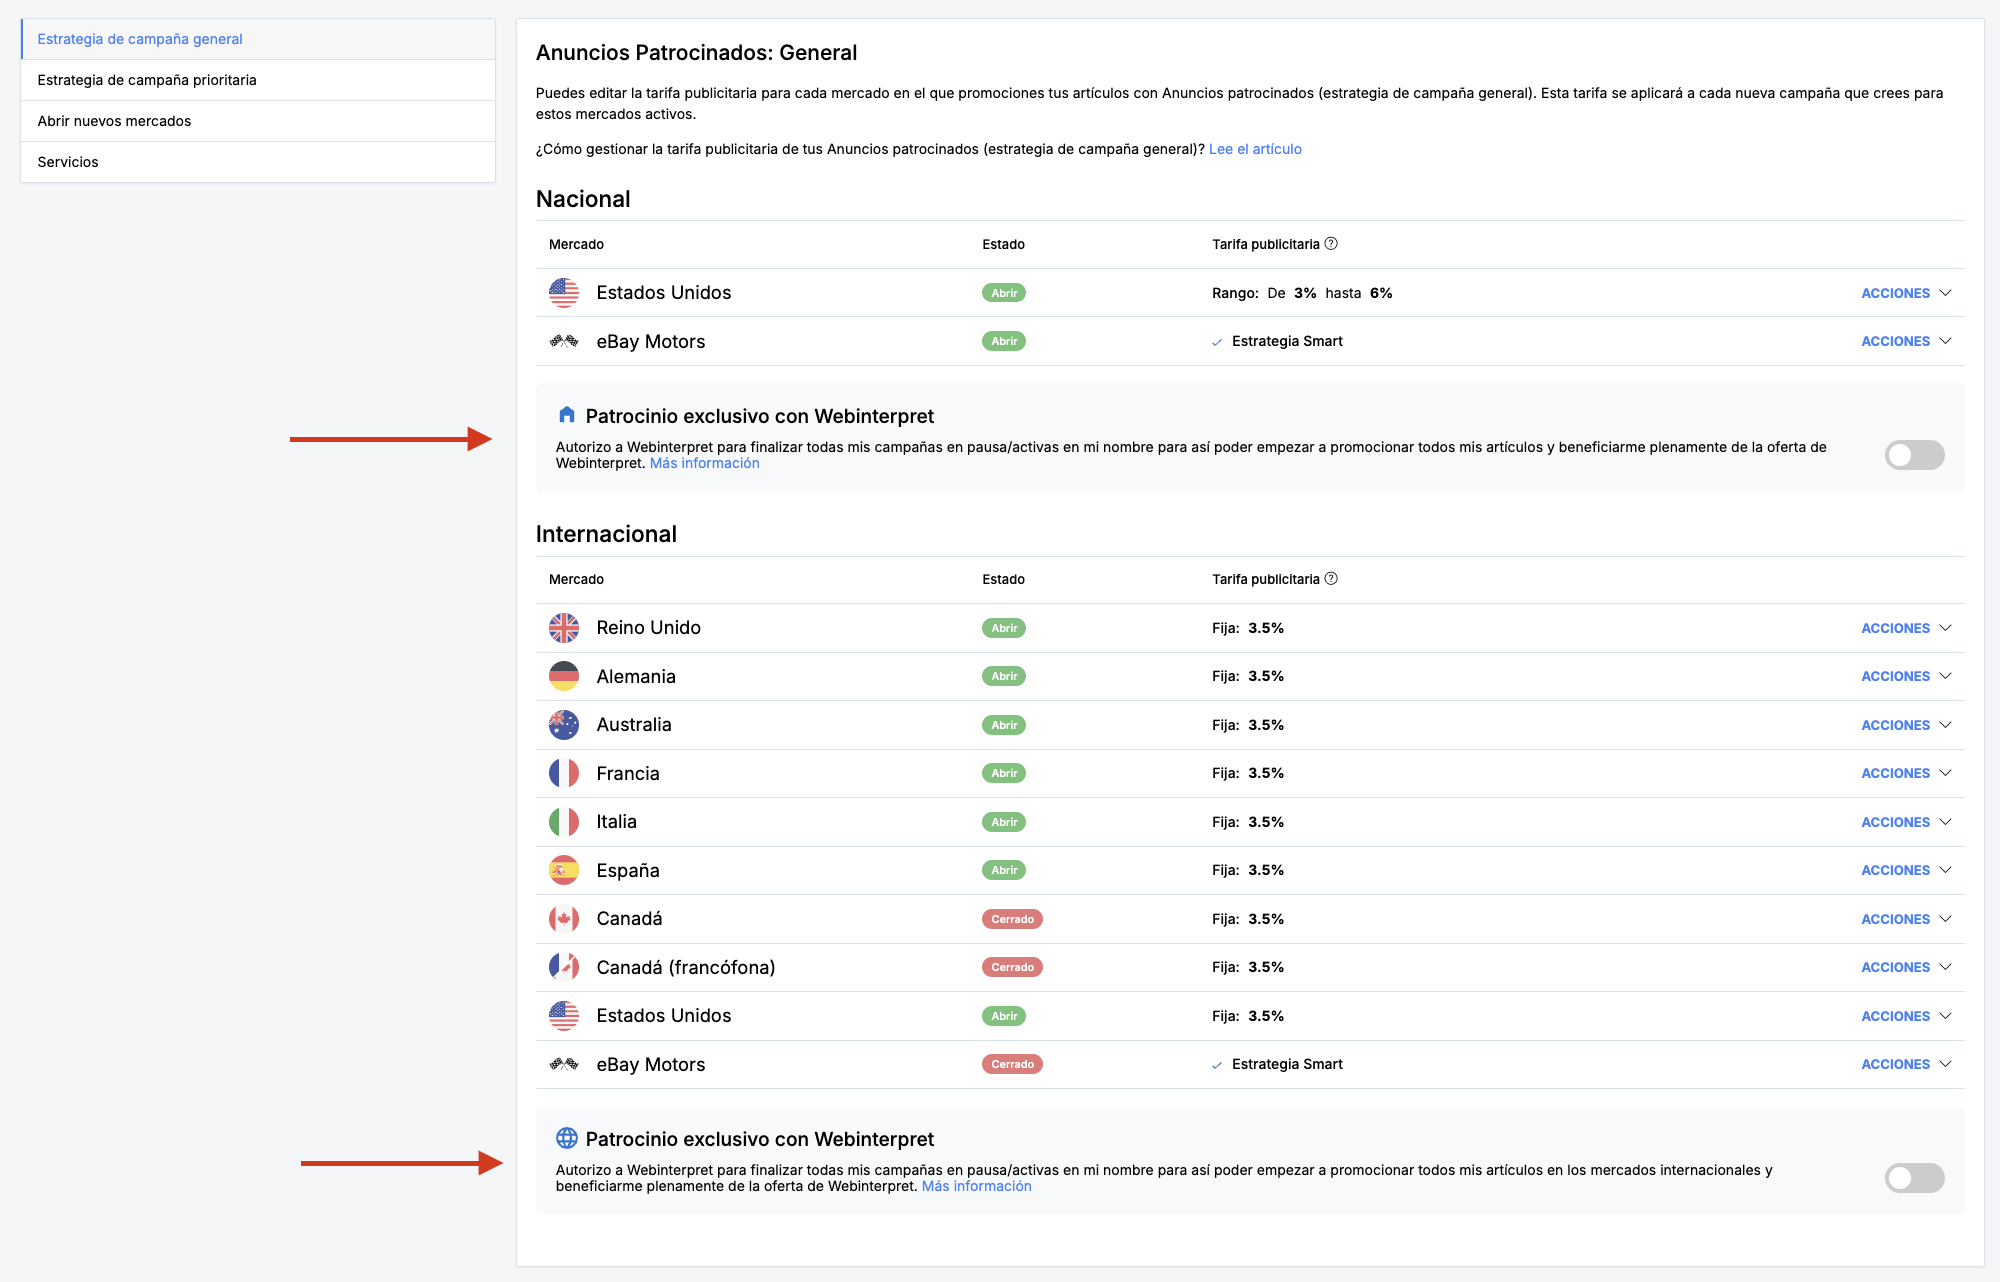Click the Estado column header under Nacional
This screenshot has height=1282, width=2000.
click(1003, 244)
